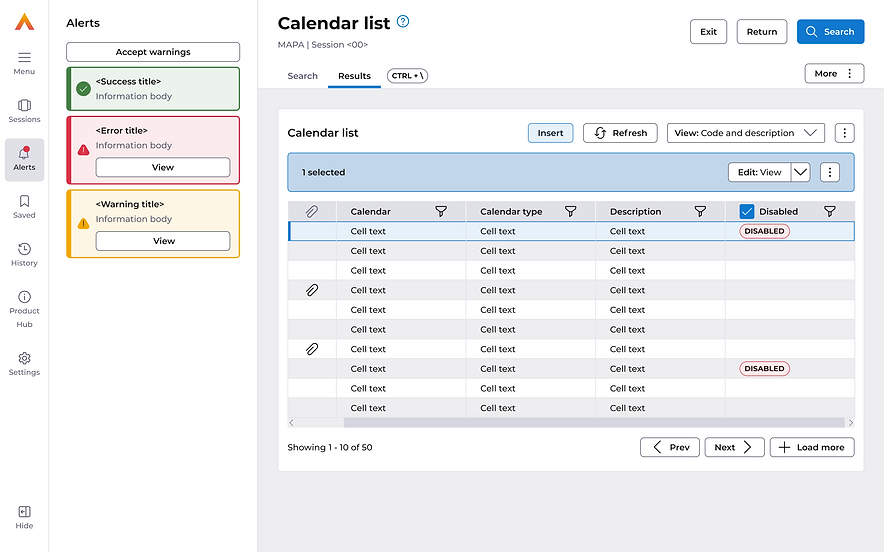This screenshot has width=884, height=552.
Task: Click the green success checkmark icon
Action: pos(83,89)
